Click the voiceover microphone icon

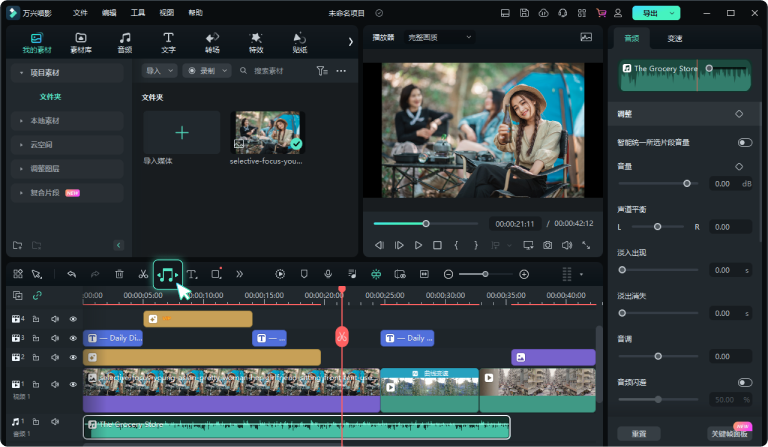tap(327, 274)
